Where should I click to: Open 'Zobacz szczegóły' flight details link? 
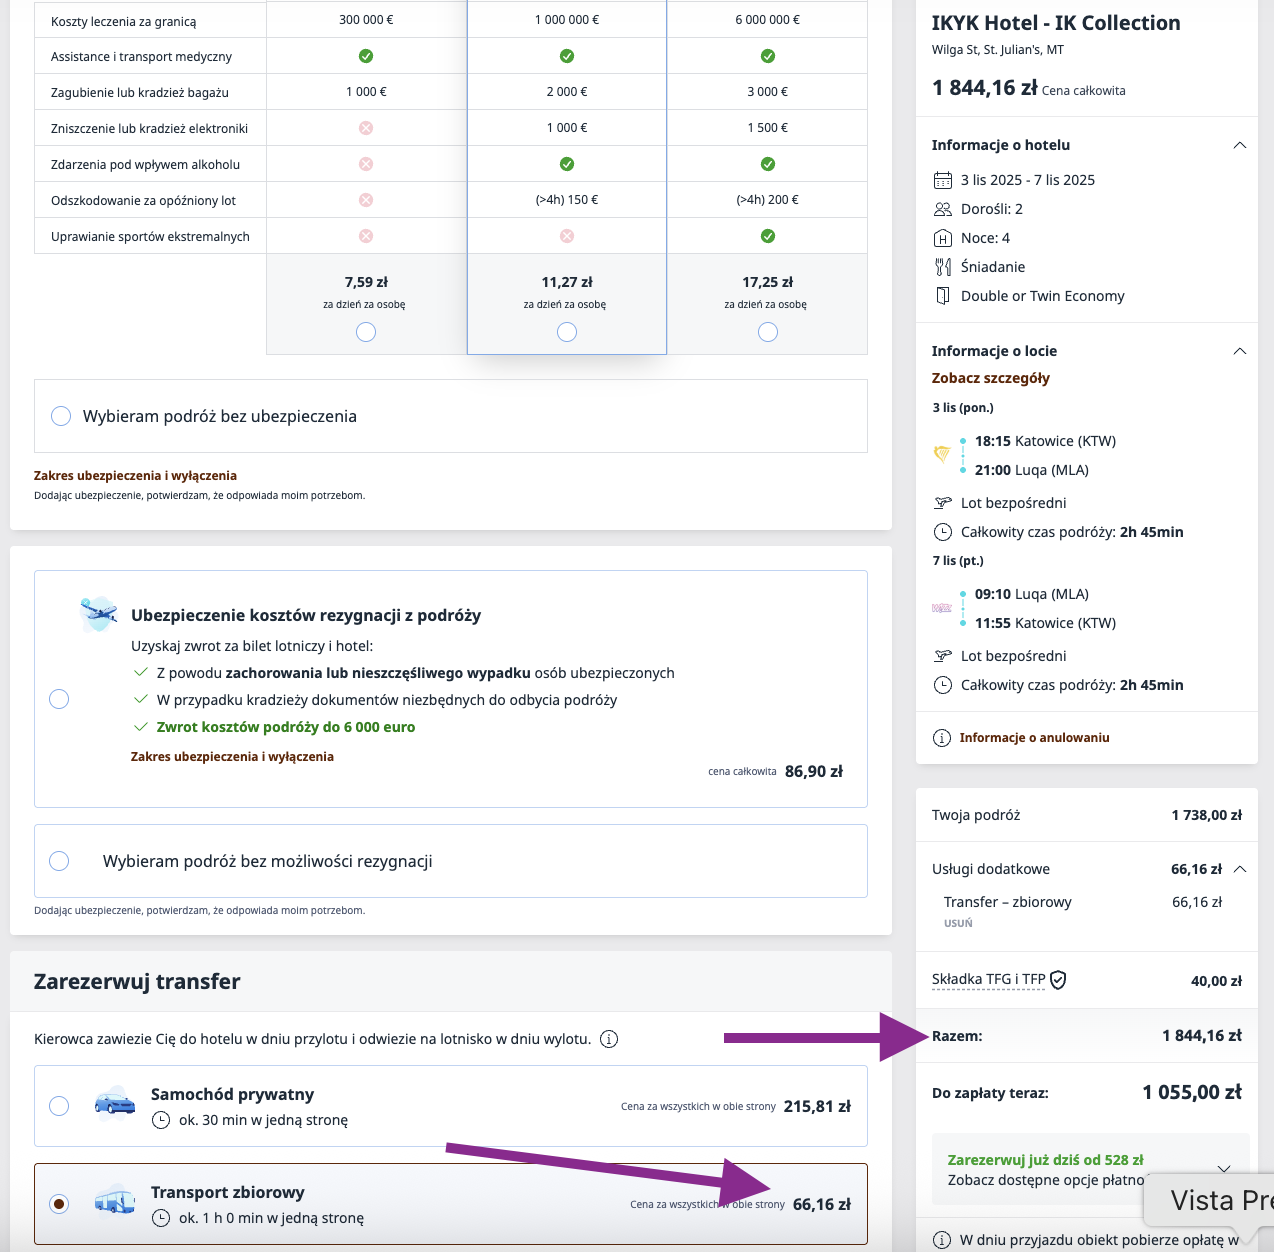tap(991, 378)
